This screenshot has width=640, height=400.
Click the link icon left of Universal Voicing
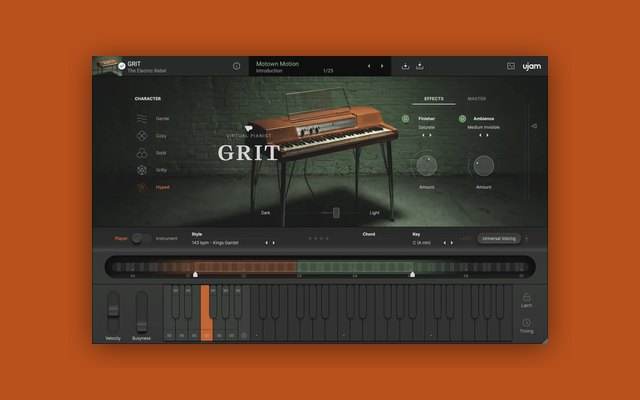coord(467,238)
